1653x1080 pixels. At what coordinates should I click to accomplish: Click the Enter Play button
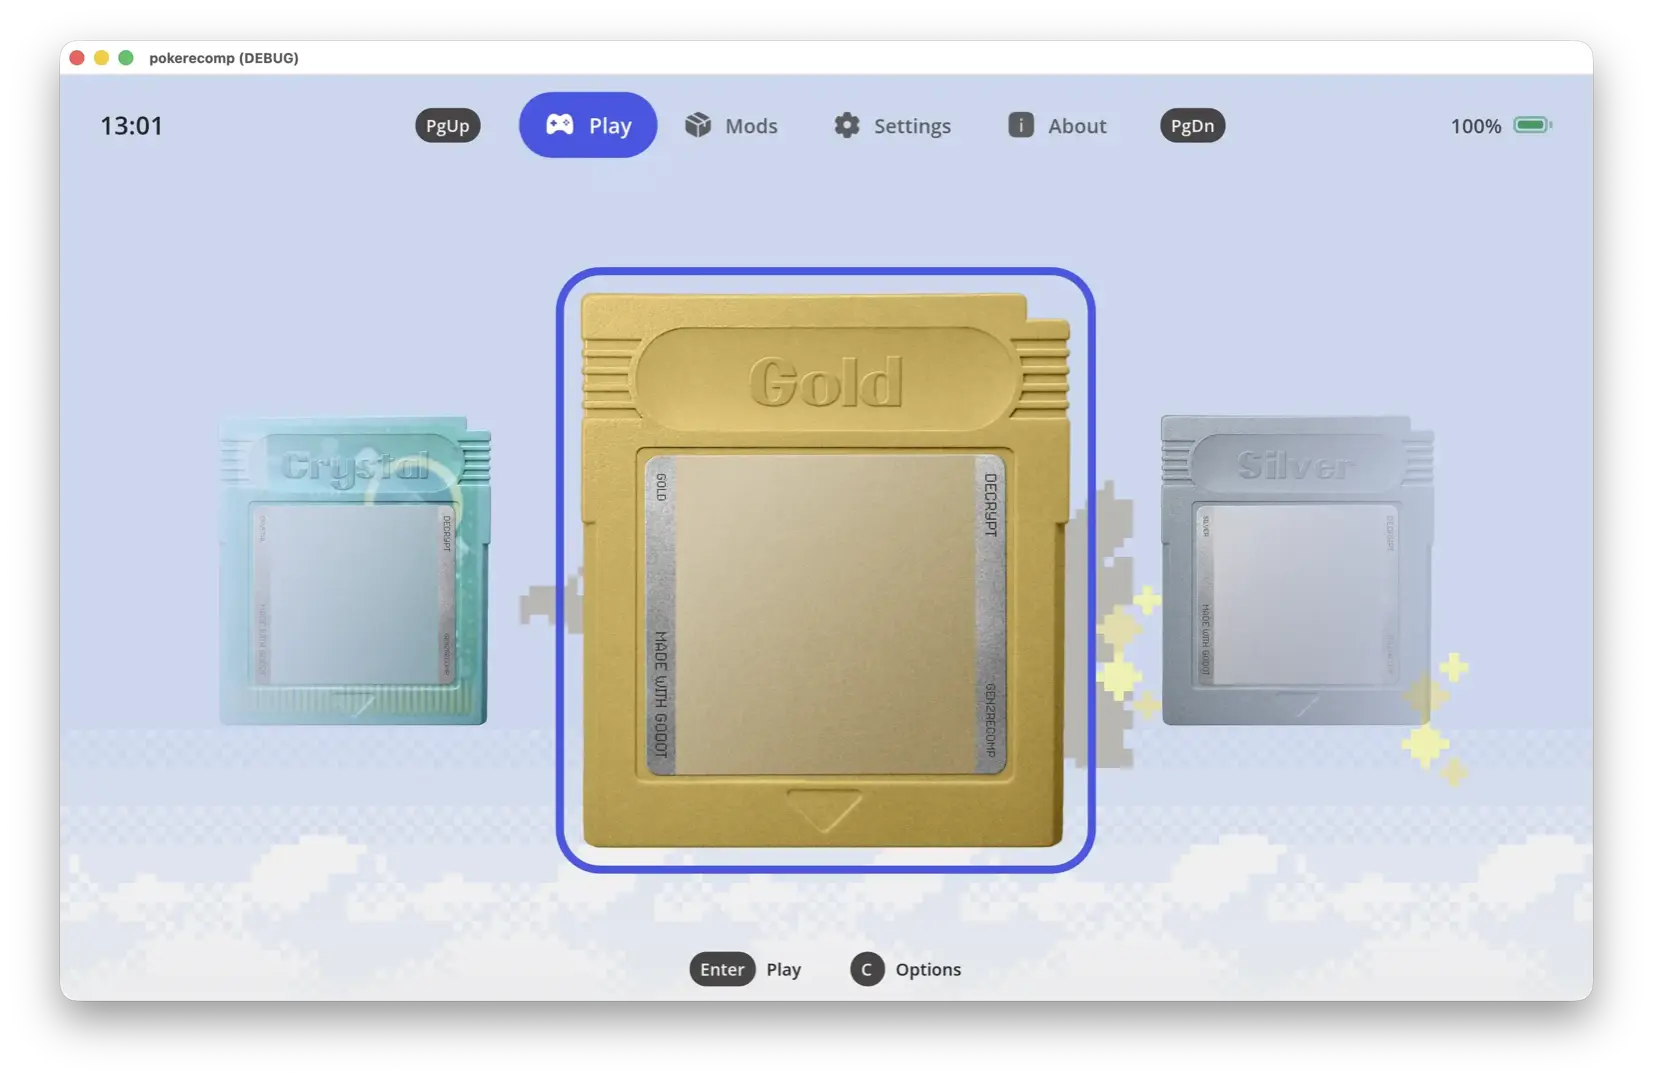point(745,969)
